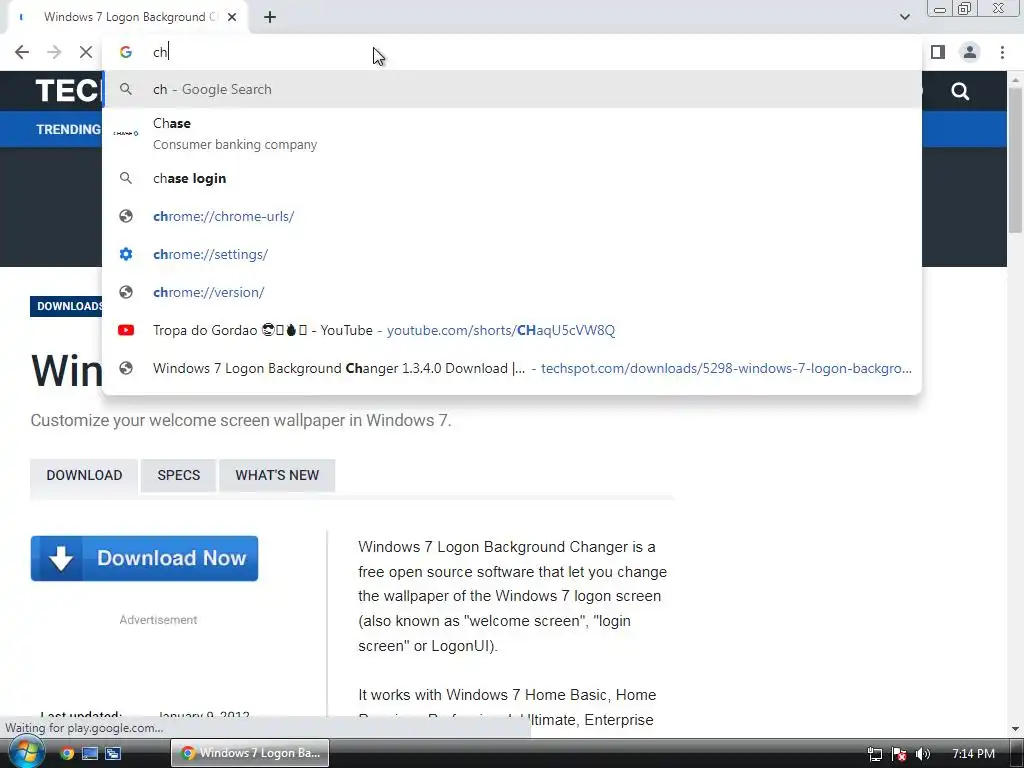The height and width of the screenshot is (768, 1024).
Task: Open a new tab with the plus button
Action: click(x=270, y=17)
